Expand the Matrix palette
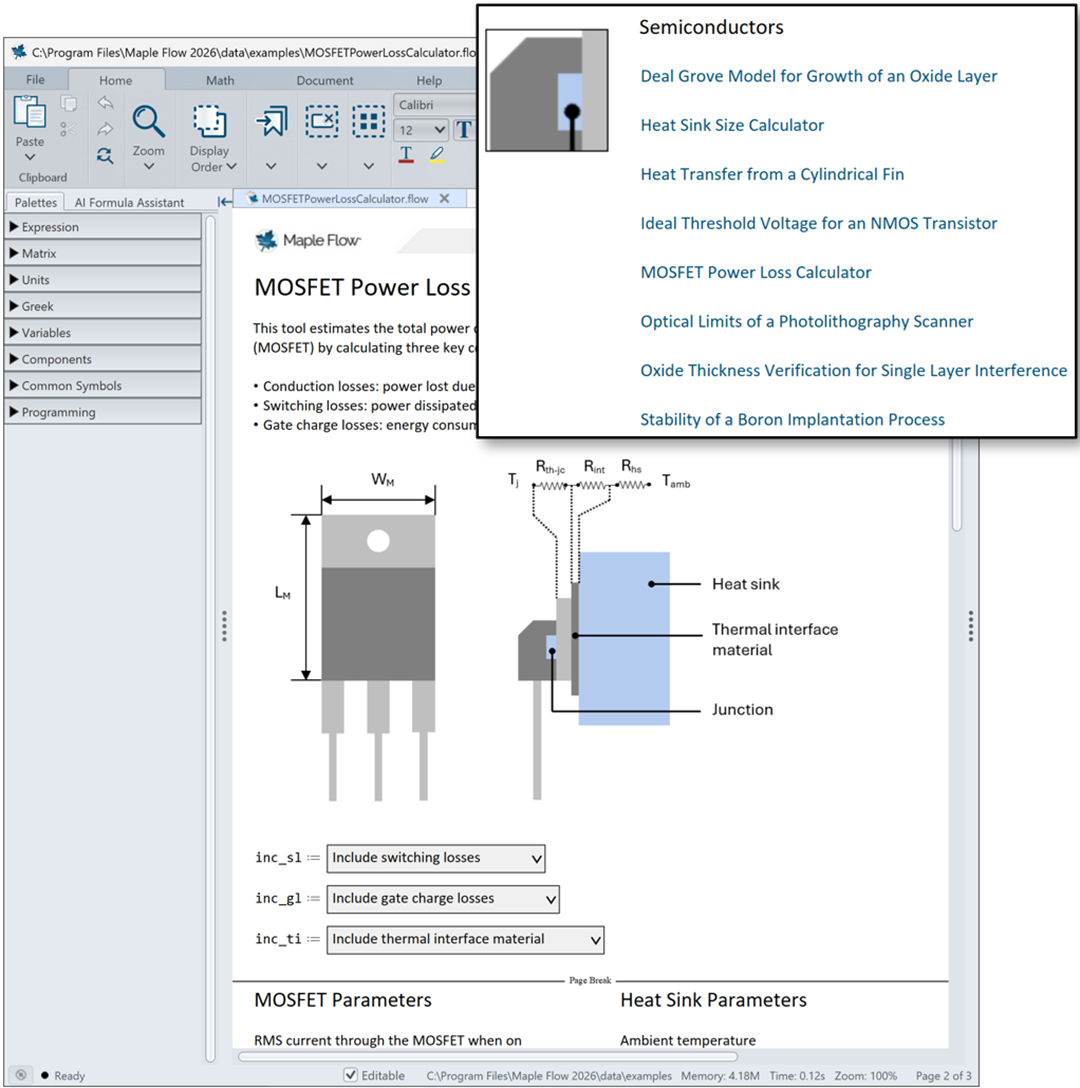 (103, 253)
